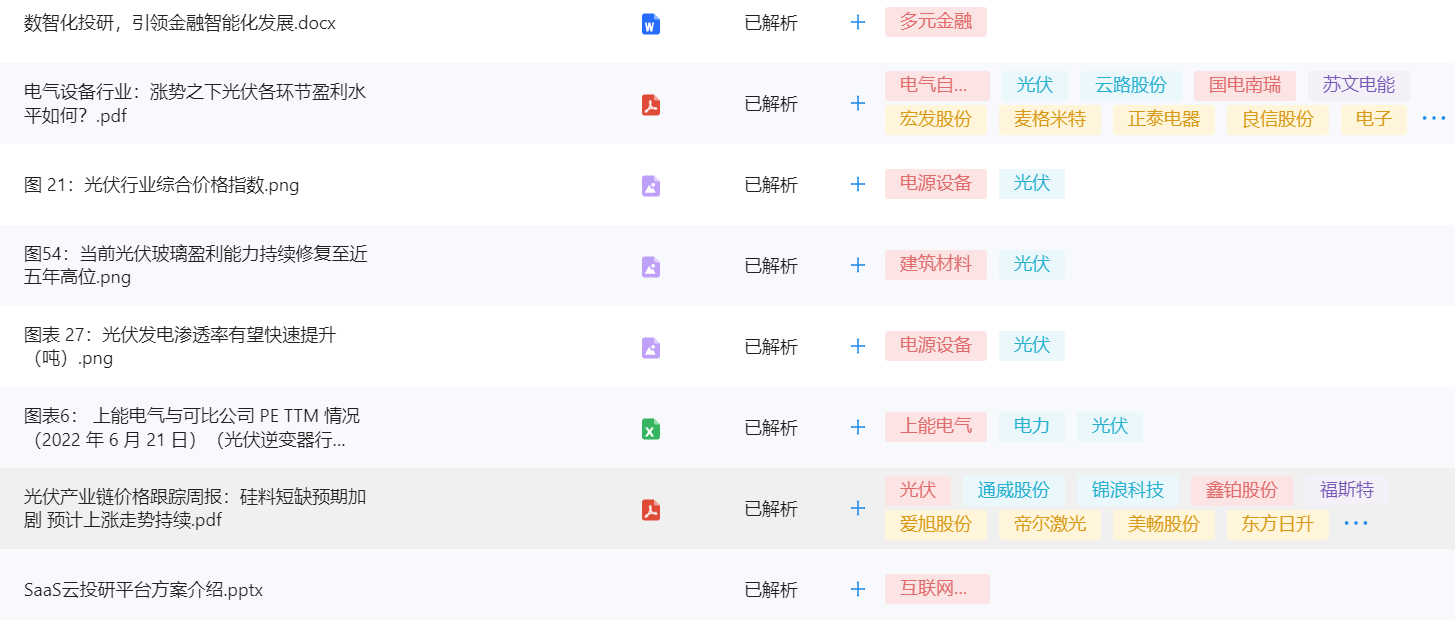Click the truncated 电气自... tag
1455x620 pixels.
click(x=936, y=85)
